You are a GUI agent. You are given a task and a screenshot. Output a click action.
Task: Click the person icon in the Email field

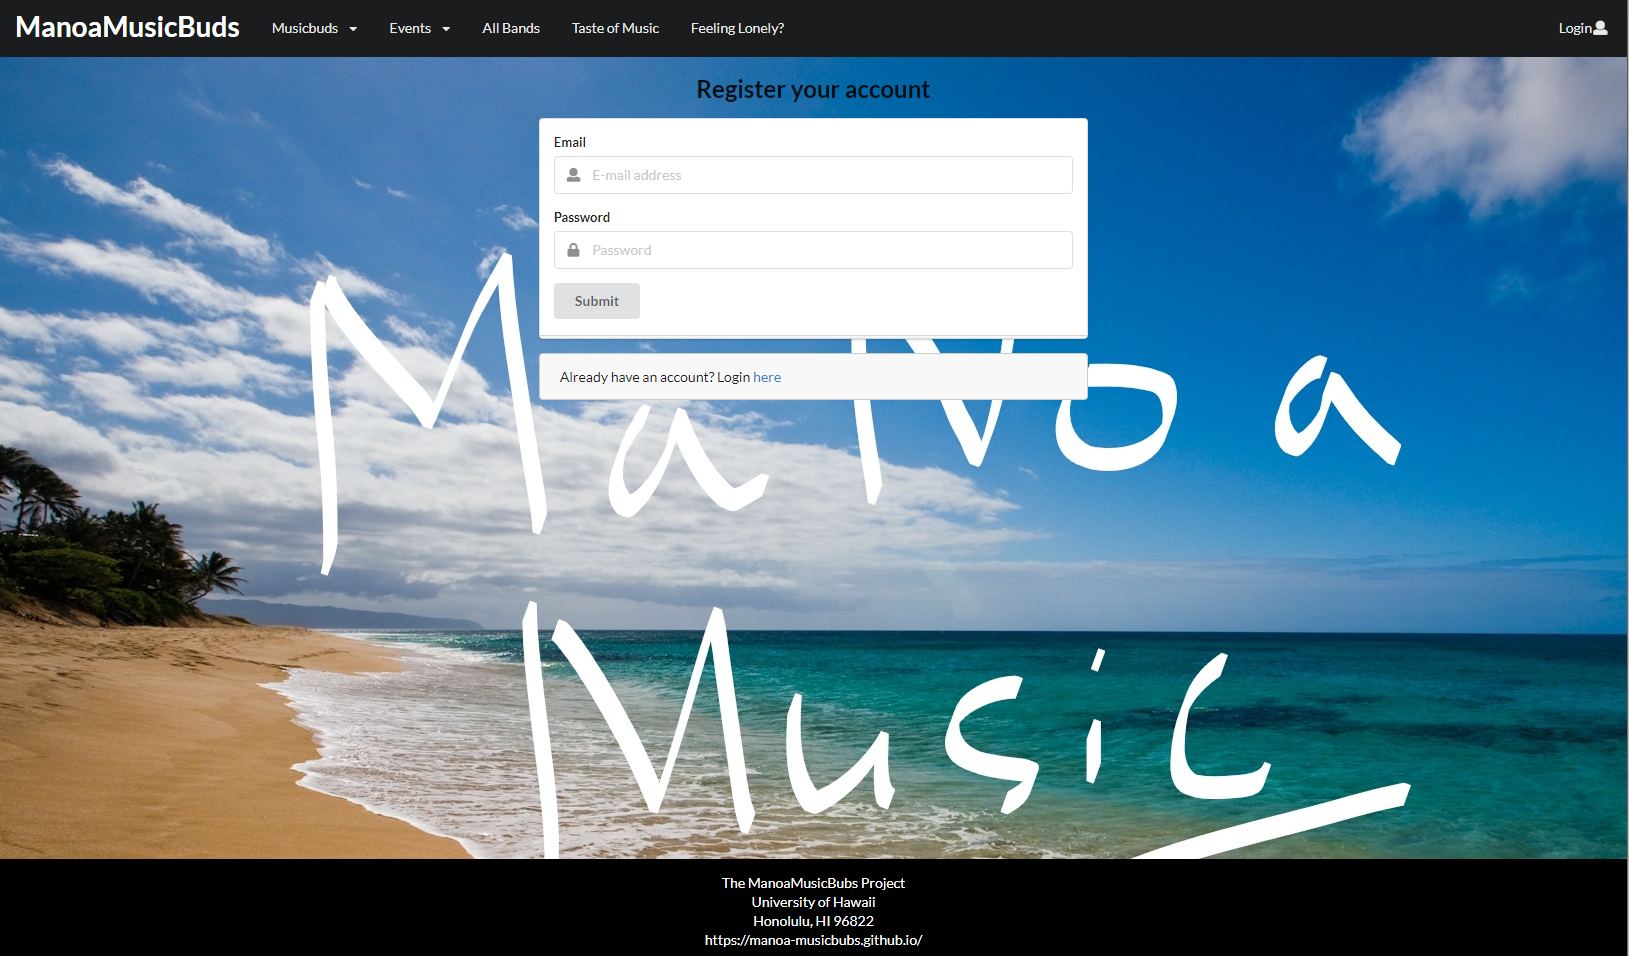[573, 175]
